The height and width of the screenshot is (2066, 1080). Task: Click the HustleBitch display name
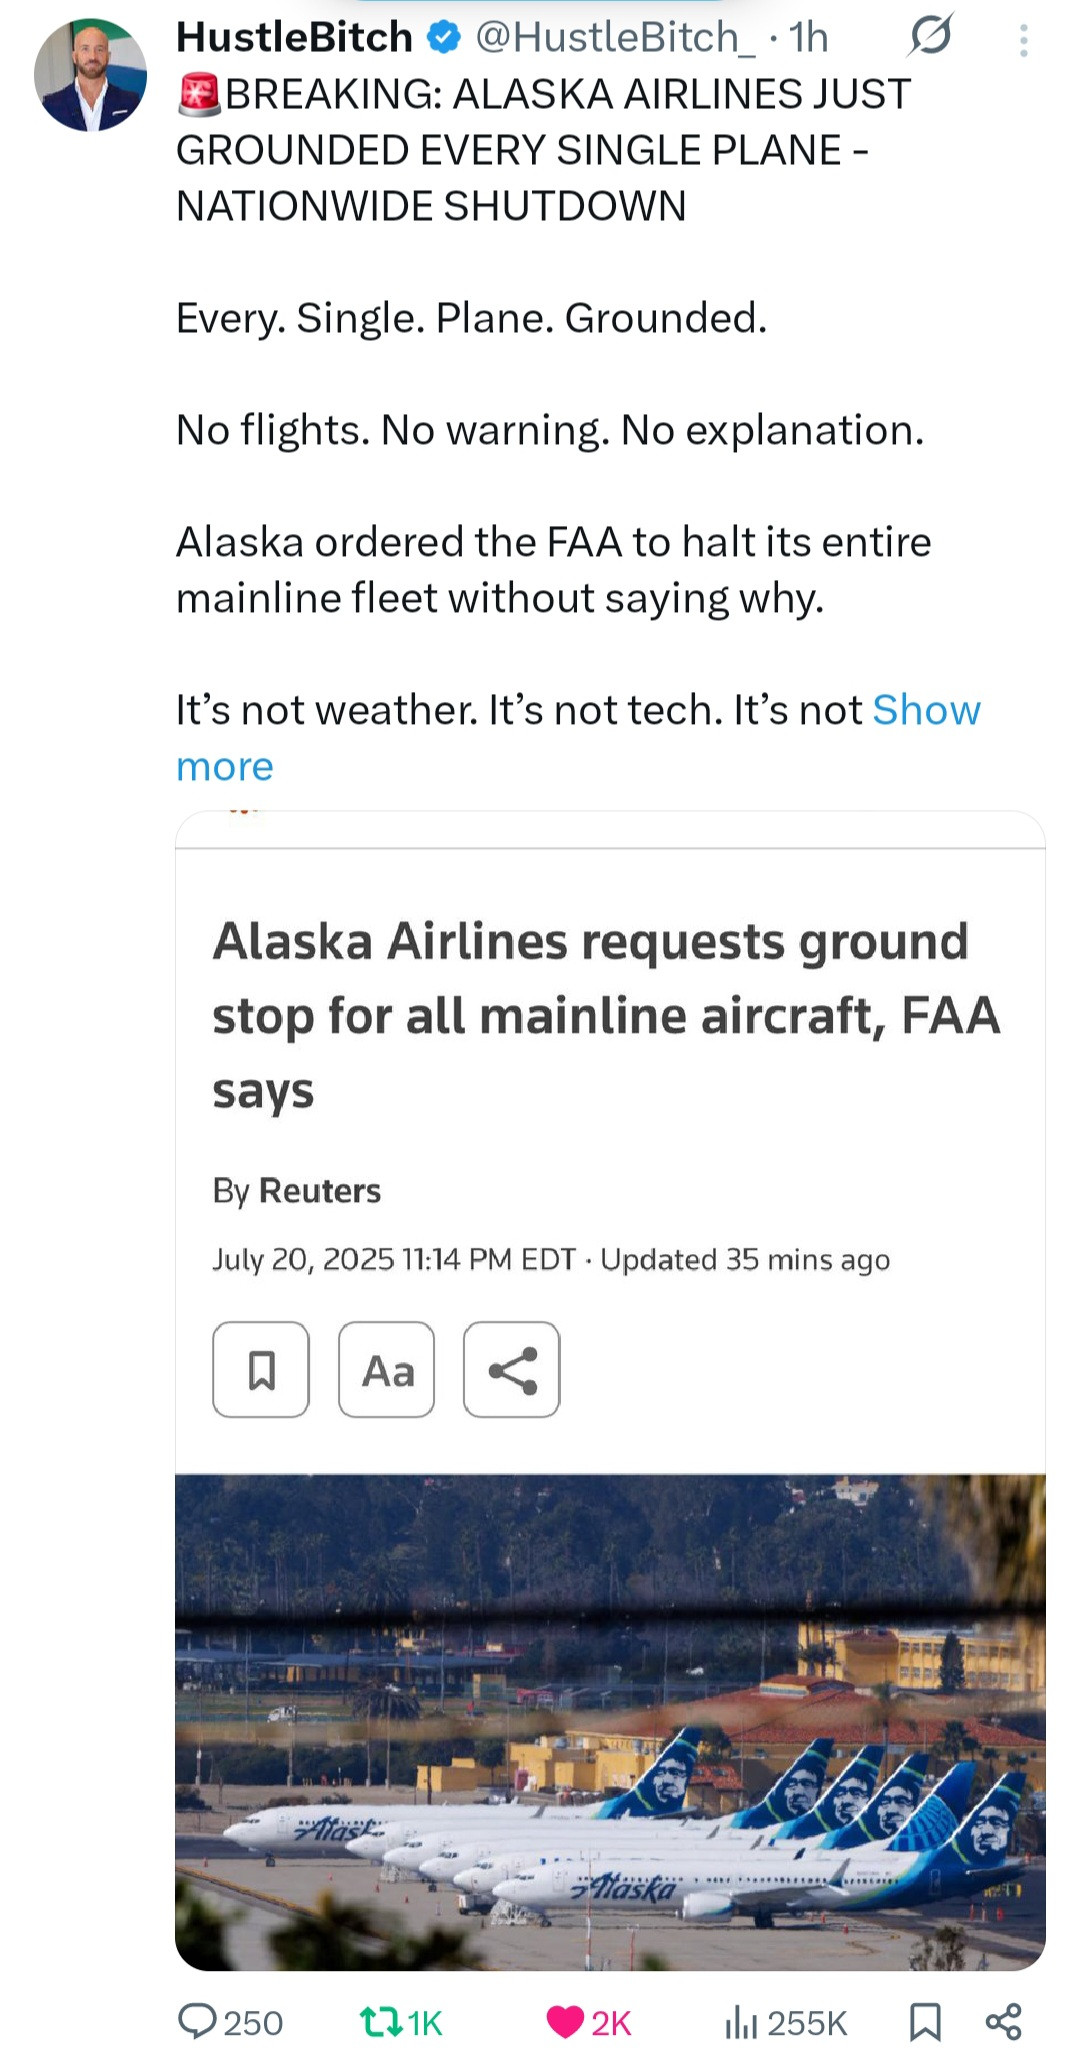294,38
